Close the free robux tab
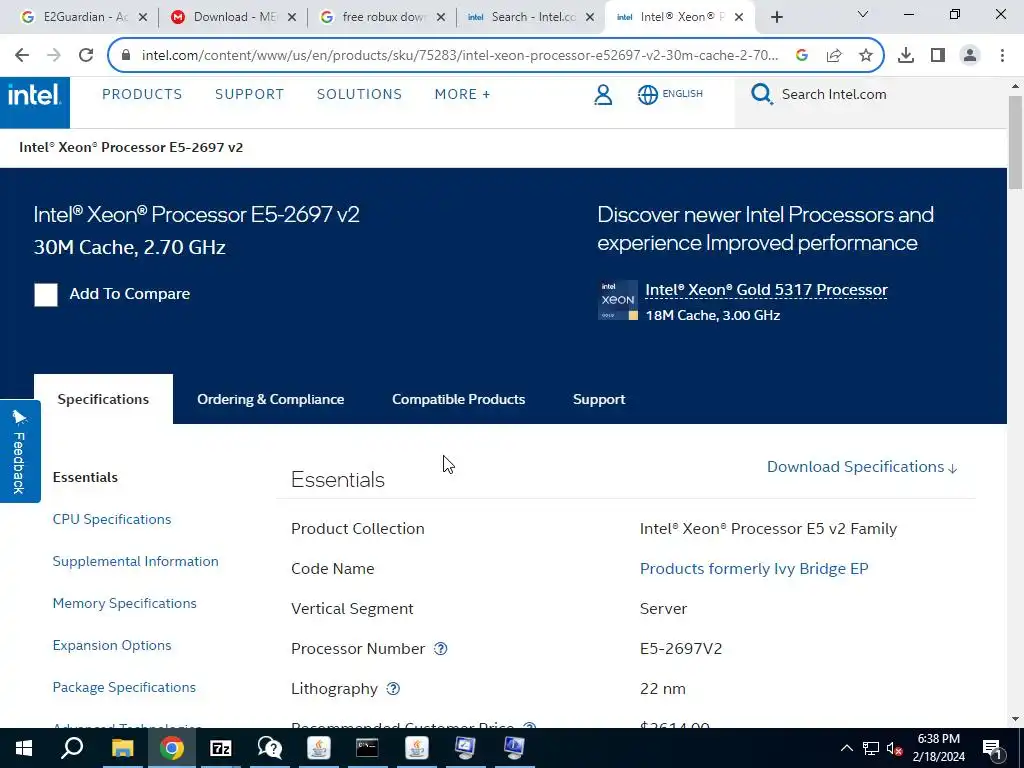The width and height of the screenshot is (1024, 768). (441, 17)
